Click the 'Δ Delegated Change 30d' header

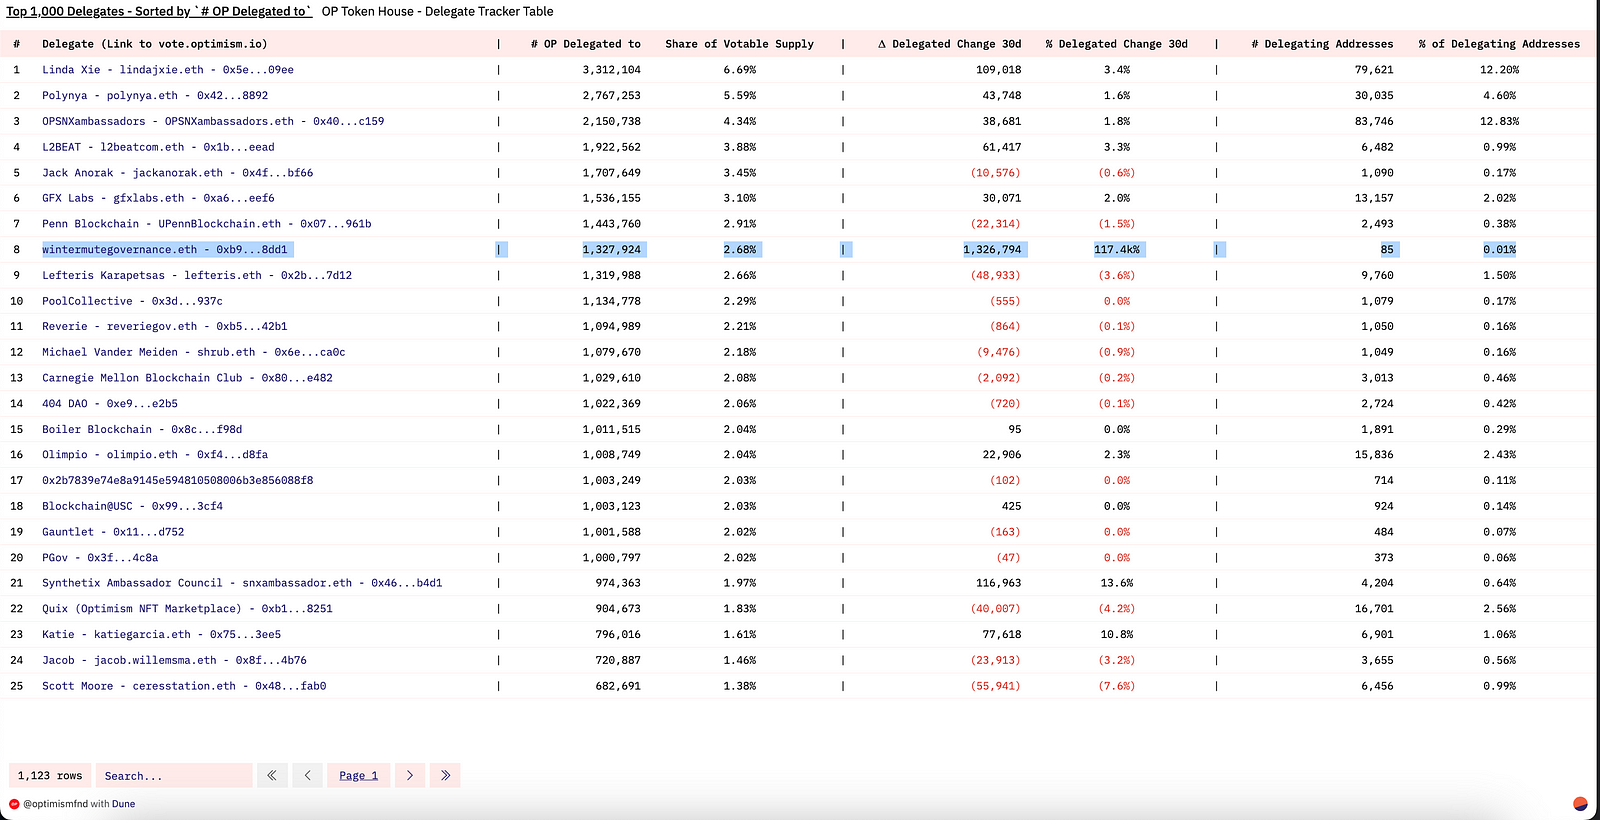click(950, 44)
